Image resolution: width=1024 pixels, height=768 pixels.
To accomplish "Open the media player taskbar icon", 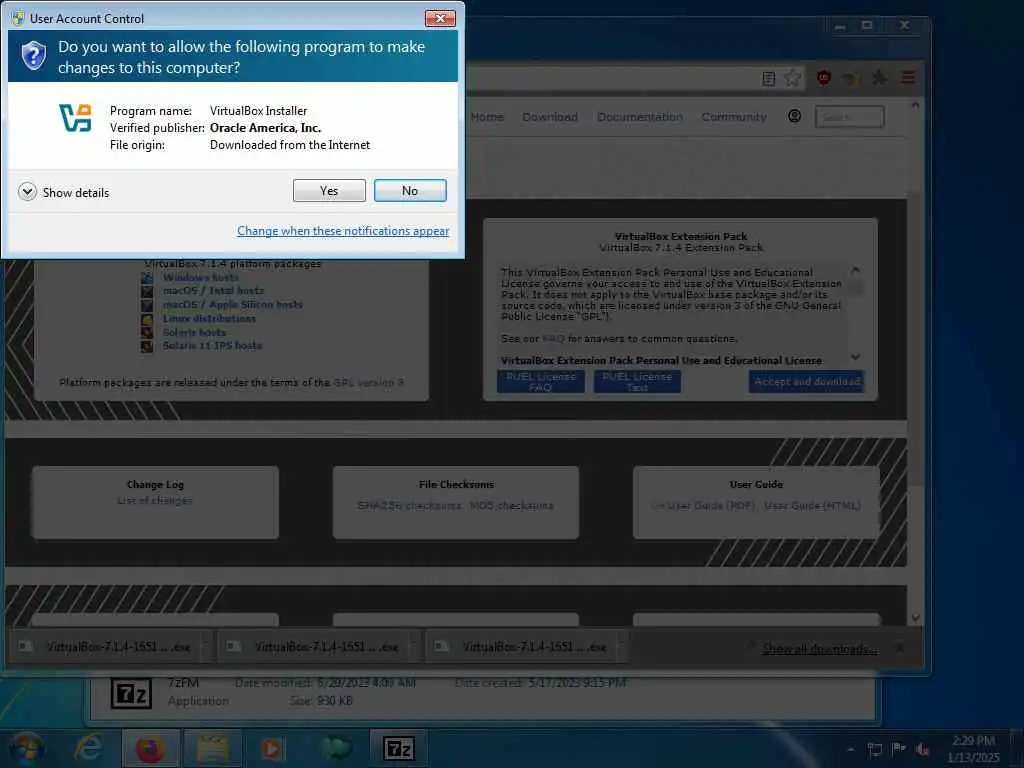I will pyautogui.click(x=273, y=748).
